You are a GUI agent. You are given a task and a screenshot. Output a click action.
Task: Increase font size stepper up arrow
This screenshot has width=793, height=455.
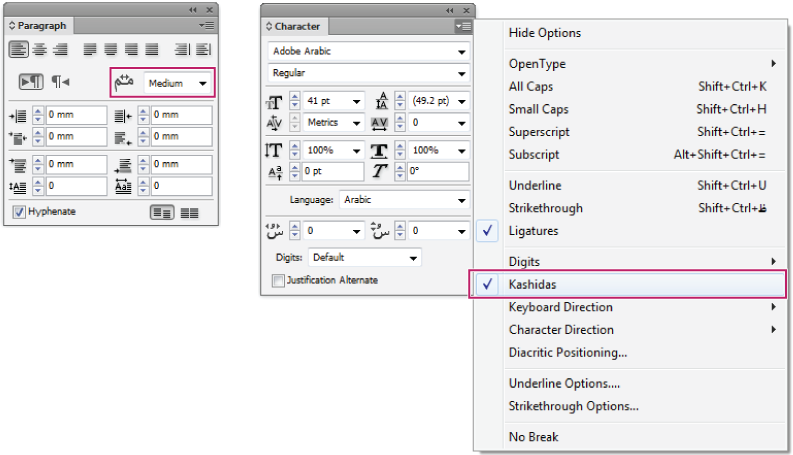coord(296,97)
